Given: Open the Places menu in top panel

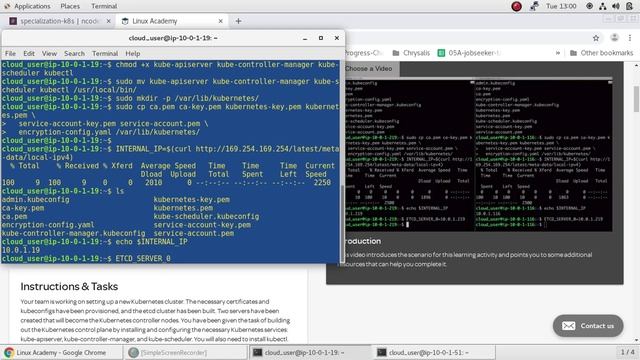Looking at the screenshot, I should click(70, 6).
